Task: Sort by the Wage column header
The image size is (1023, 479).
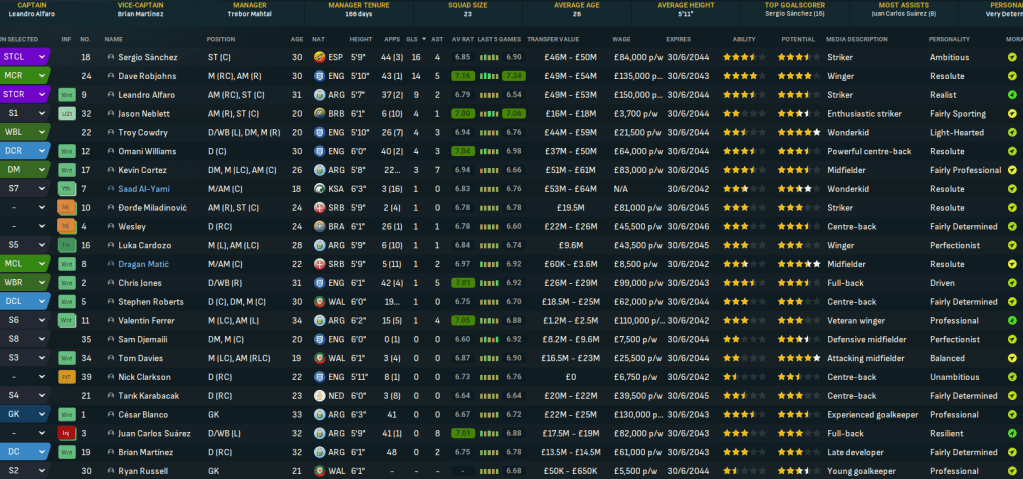Action: tap(621, 39)
